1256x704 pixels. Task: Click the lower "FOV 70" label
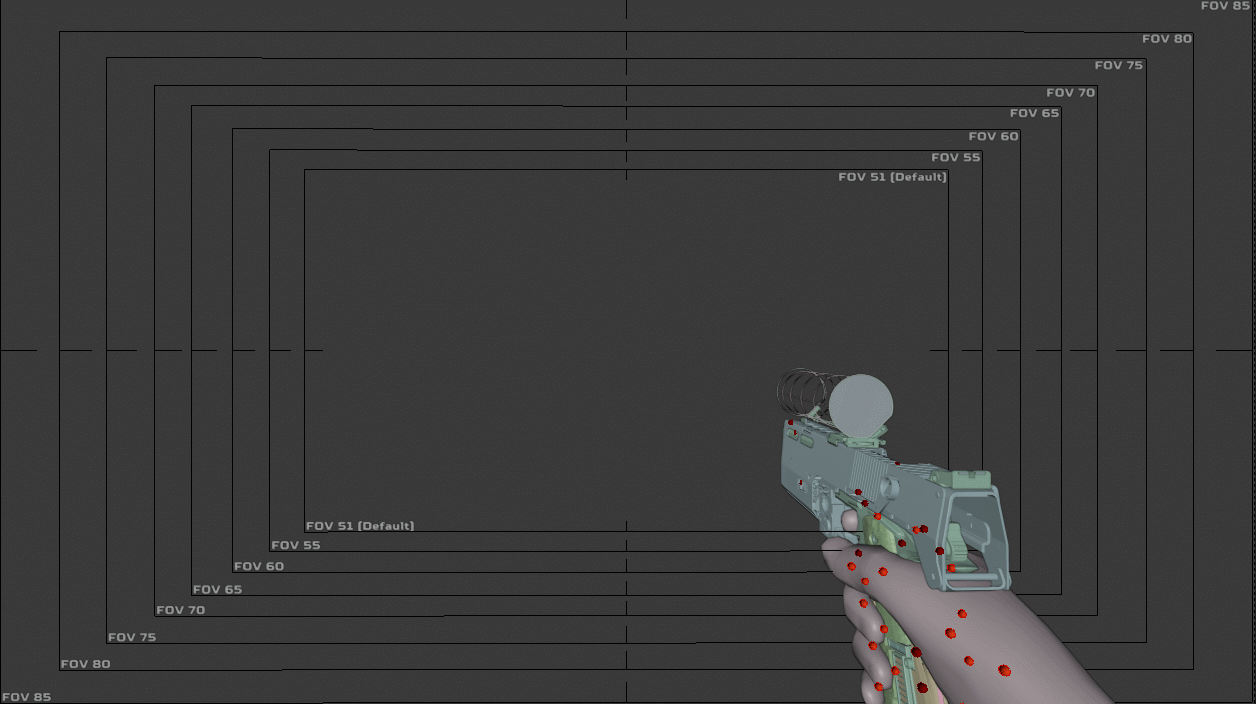coord(181,610)
